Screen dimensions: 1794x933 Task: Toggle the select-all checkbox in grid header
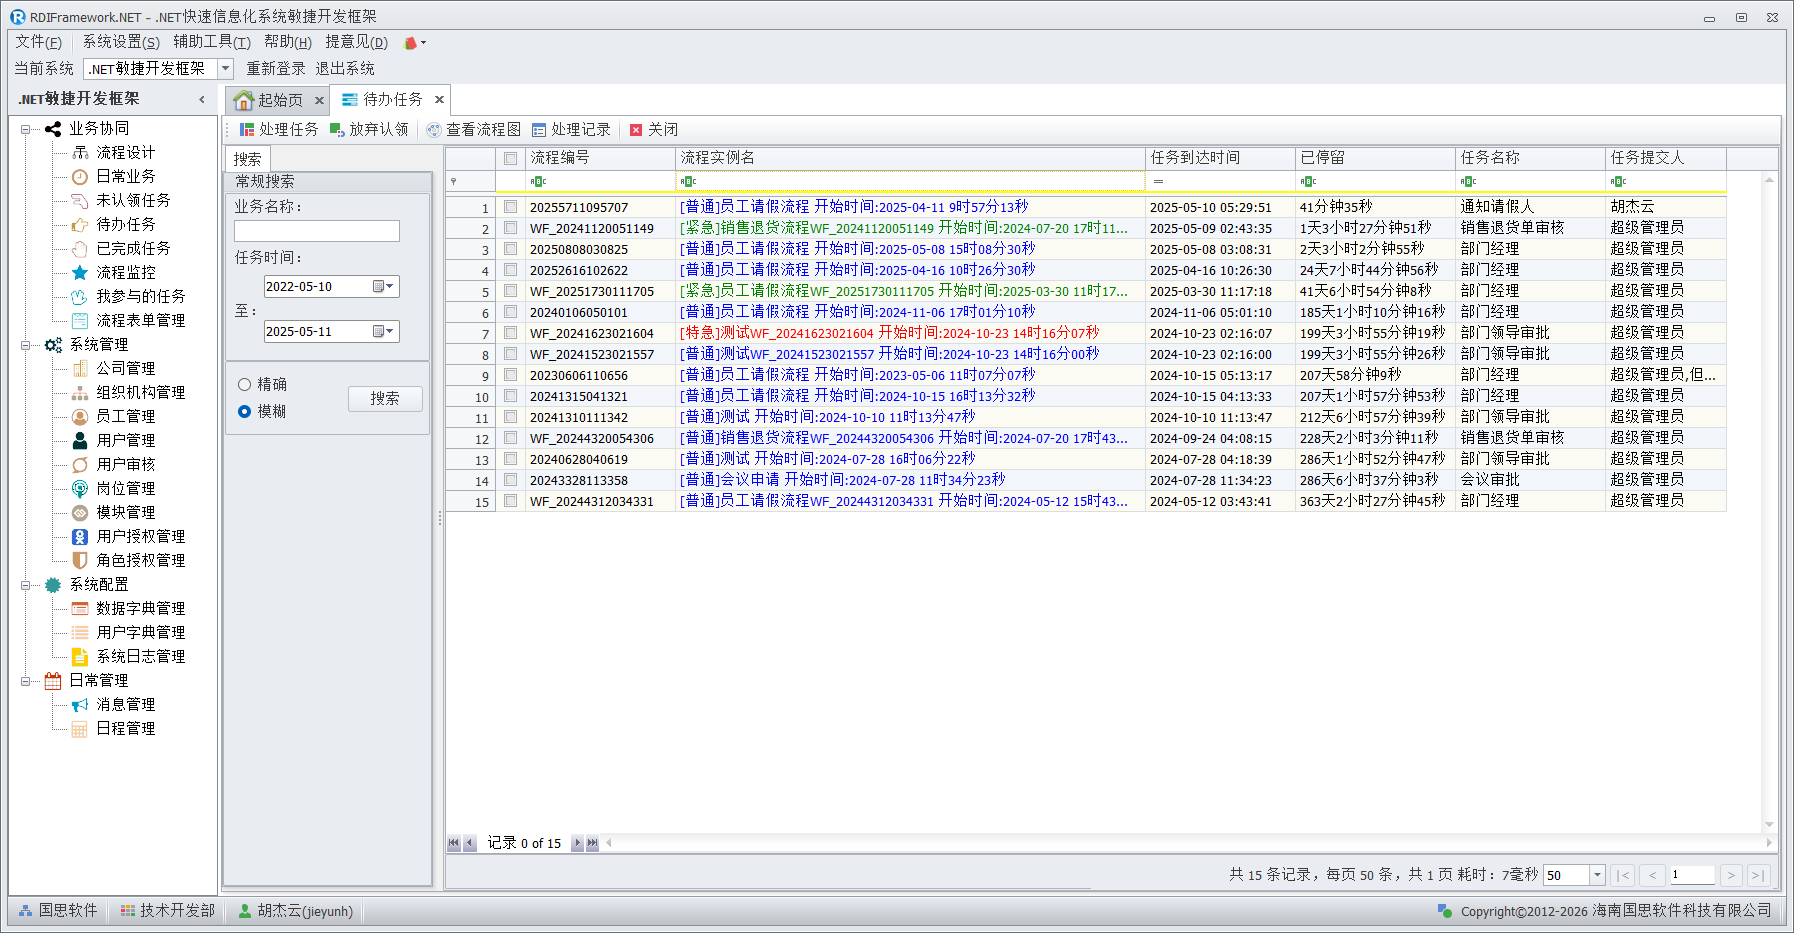tap(511, 158)
